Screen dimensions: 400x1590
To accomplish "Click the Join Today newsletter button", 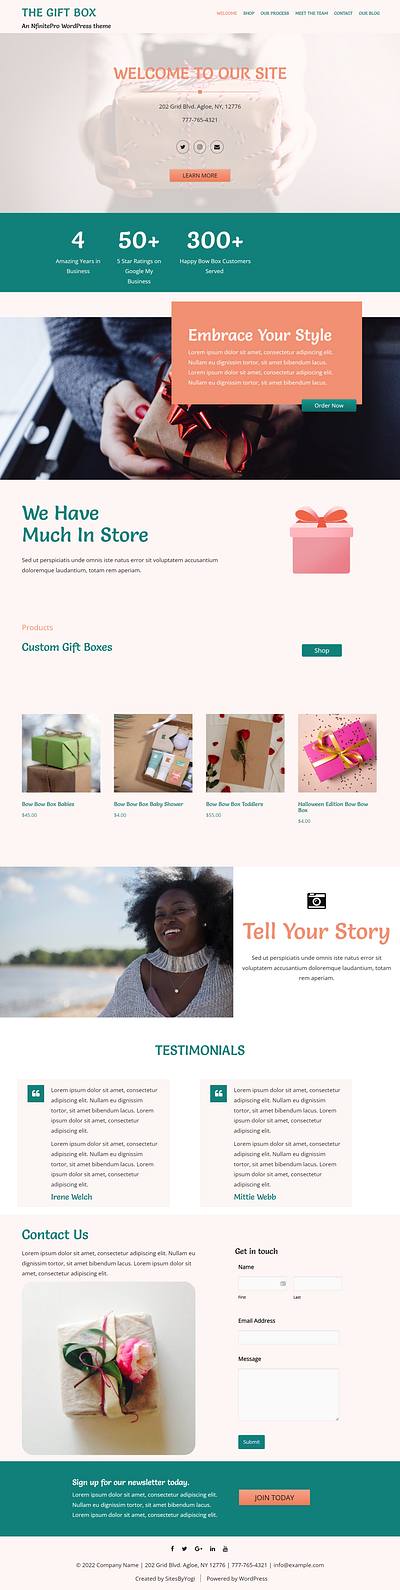I will click(274, 1497).
